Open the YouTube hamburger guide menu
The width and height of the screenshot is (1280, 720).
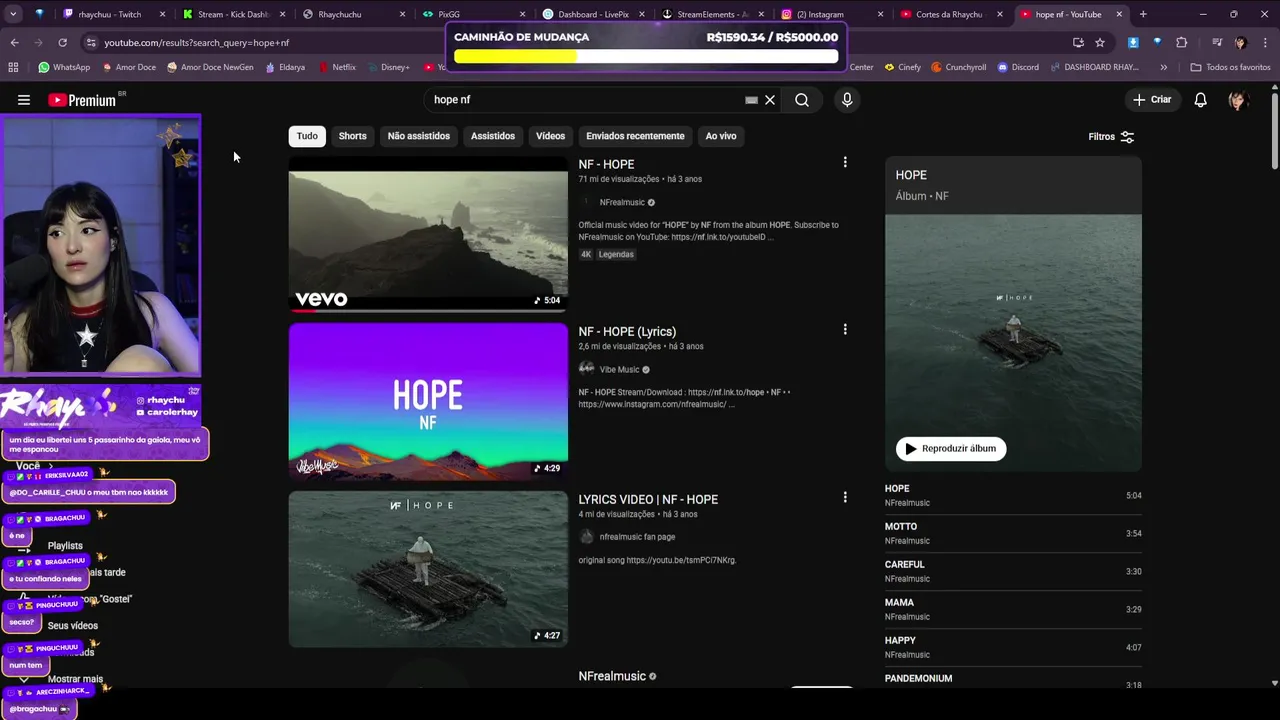coord(24,100)
